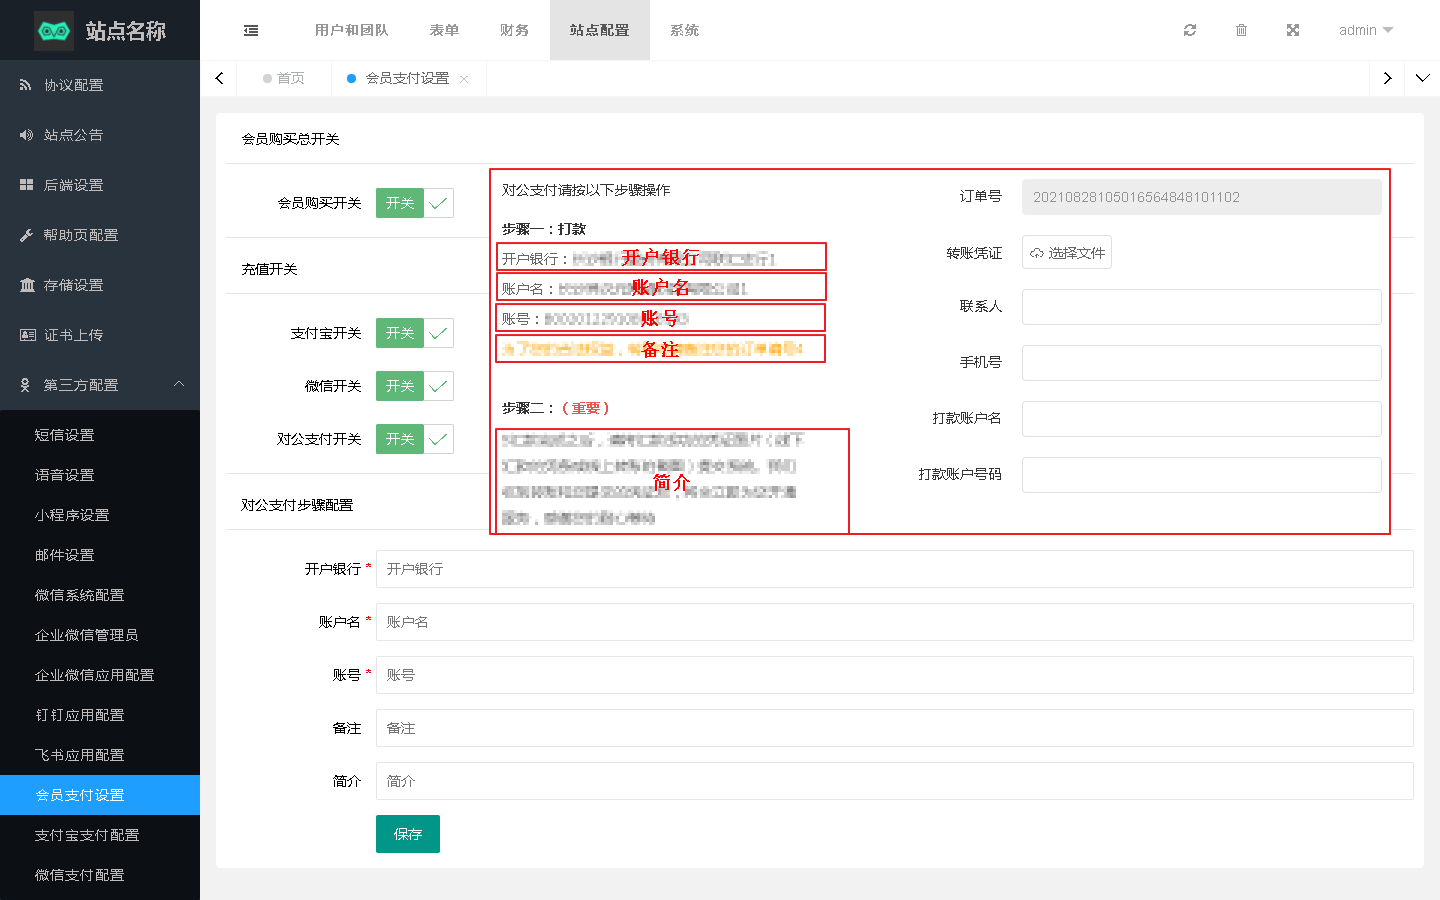Toggle the 对公支付开关 switch

[414, 439]
